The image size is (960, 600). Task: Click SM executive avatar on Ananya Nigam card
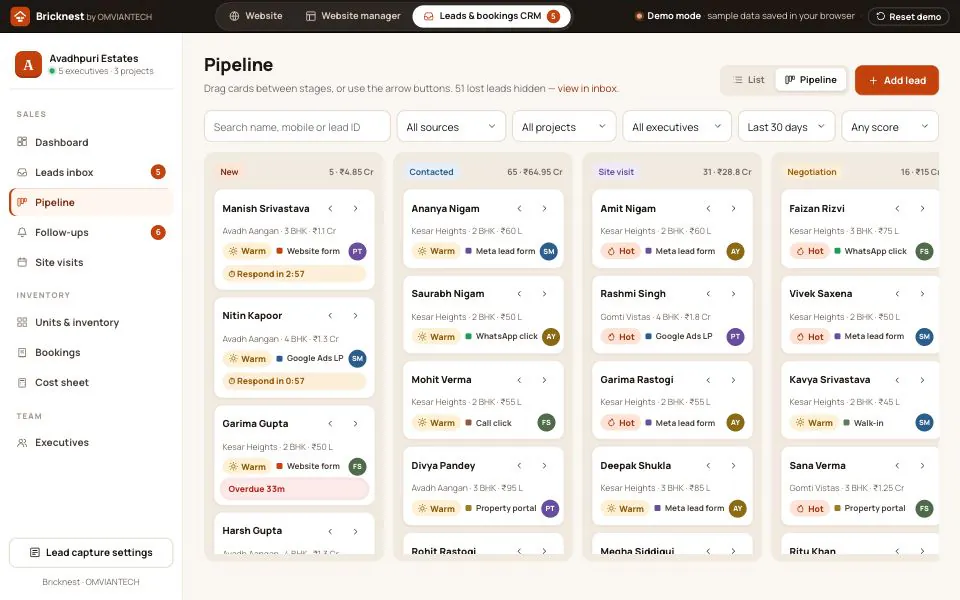(x=549, y=251)
